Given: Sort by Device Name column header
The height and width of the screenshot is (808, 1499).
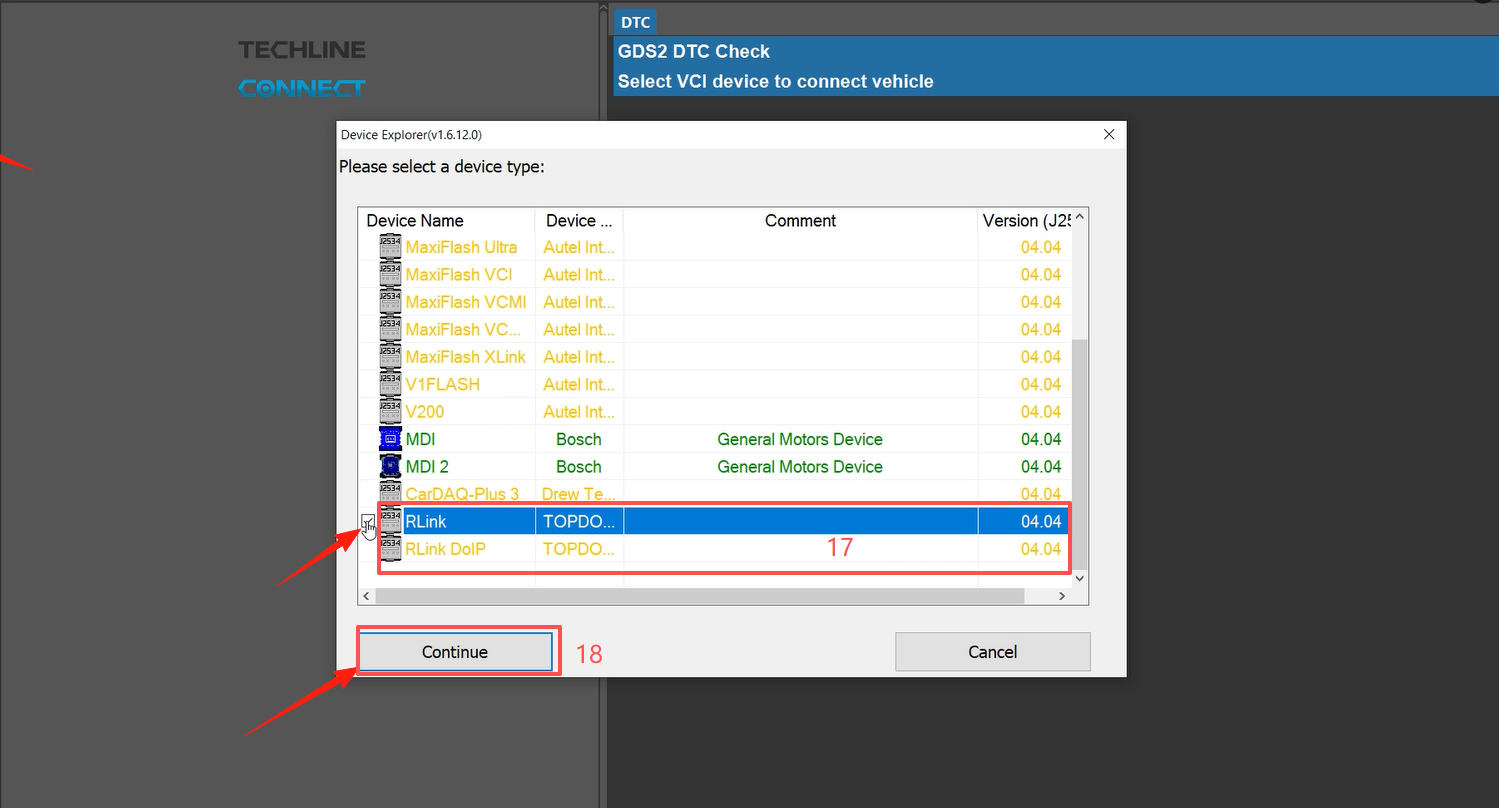Looking at the screenshot, I should coord(447,221).
